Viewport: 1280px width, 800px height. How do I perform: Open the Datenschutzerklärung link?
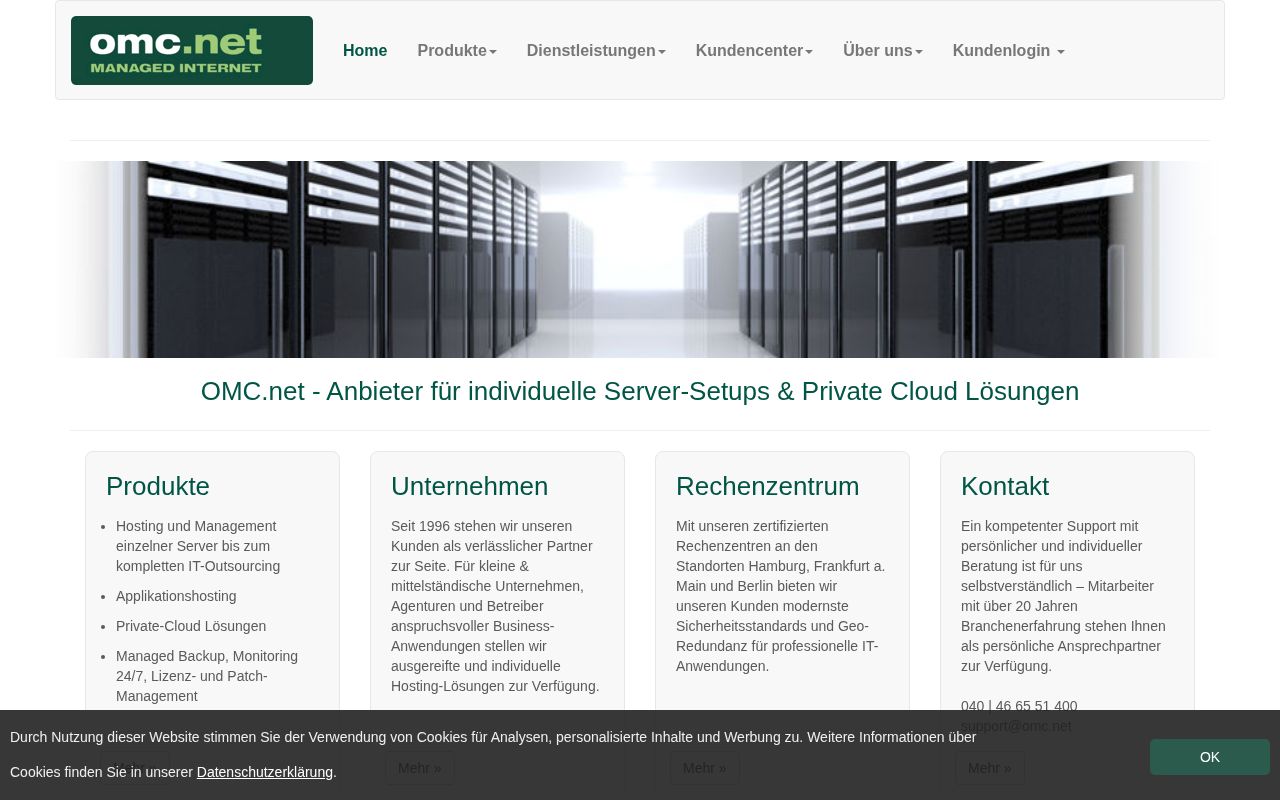coord(265,772)
